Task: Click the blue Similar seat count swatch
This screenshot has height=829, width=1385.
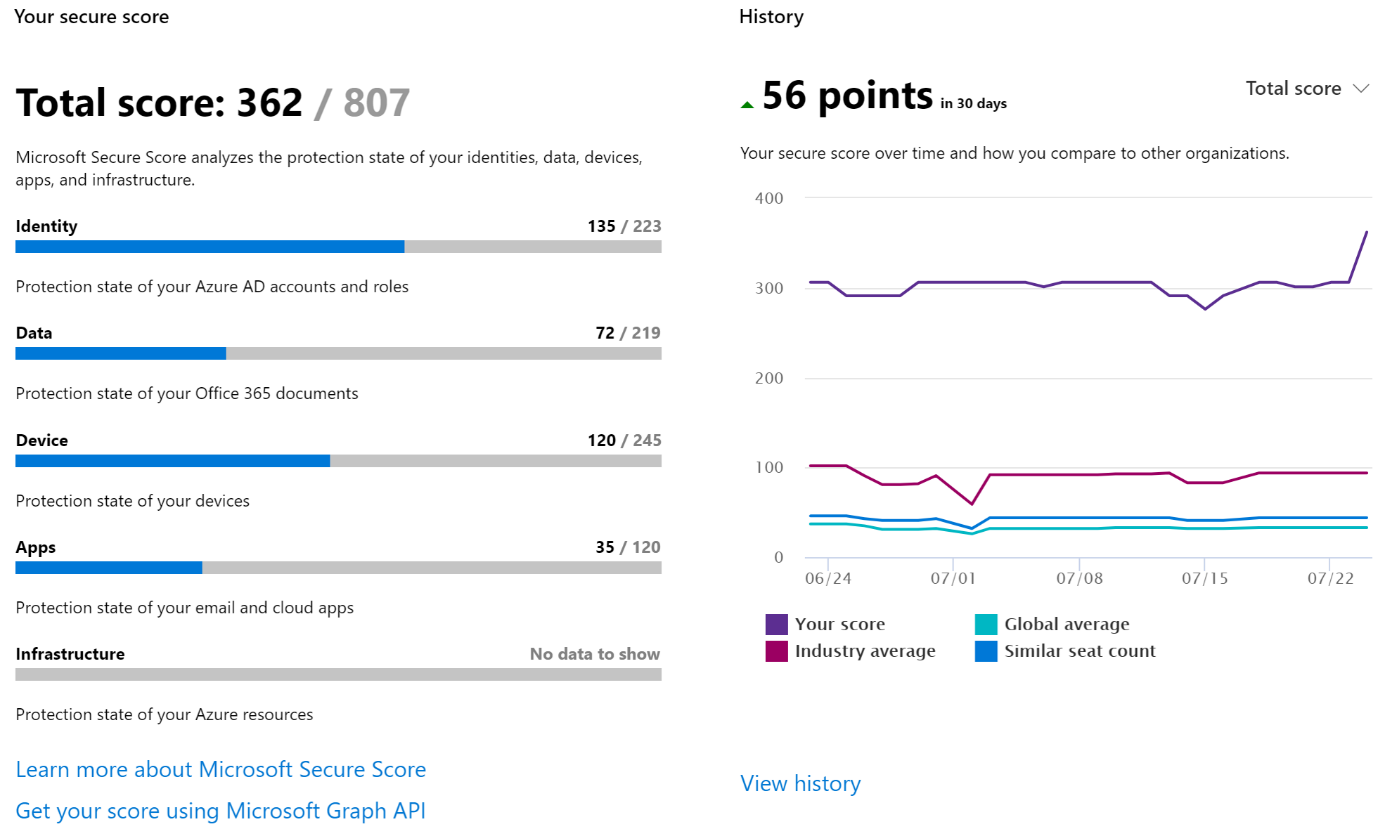Action: (986, 651)
